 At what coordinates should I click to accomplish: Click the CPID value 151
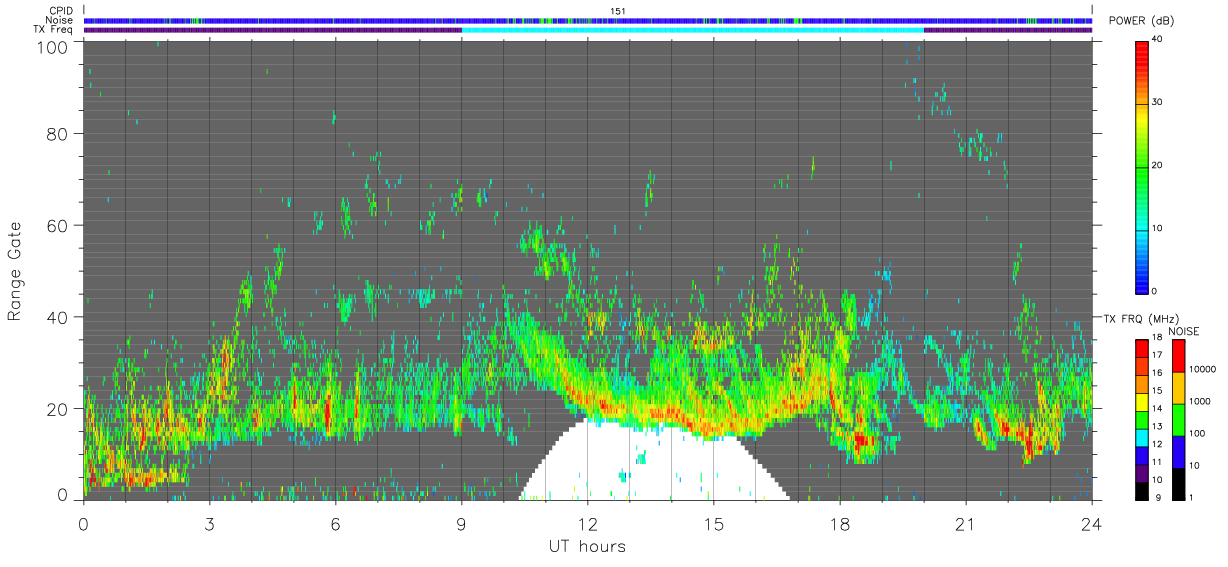point(617,11)
